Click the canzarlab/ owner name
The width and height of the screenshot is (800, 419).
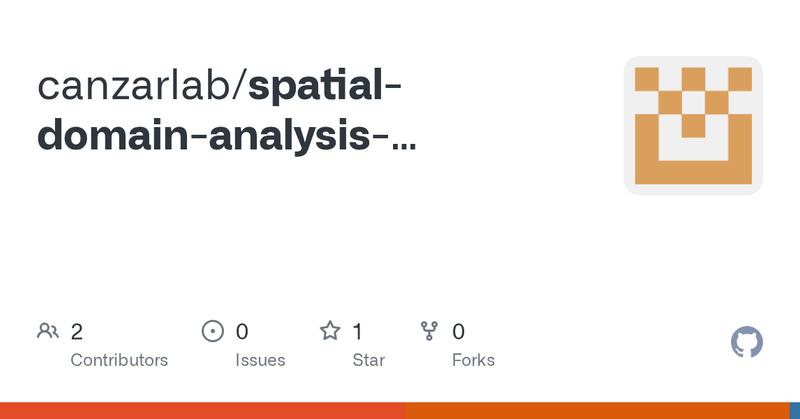click(x=142, y=86)
